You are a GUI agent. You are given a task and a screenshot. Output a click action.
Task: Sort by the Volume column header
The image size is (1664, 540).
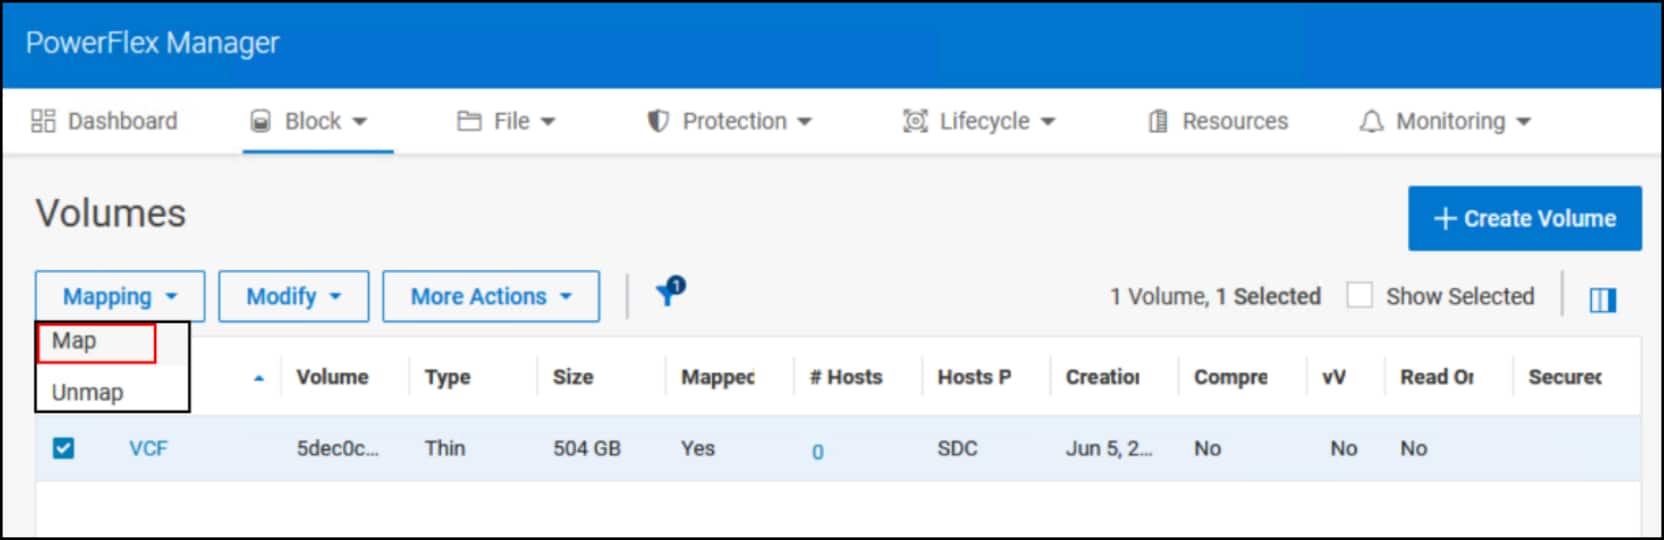pos(332,377)
